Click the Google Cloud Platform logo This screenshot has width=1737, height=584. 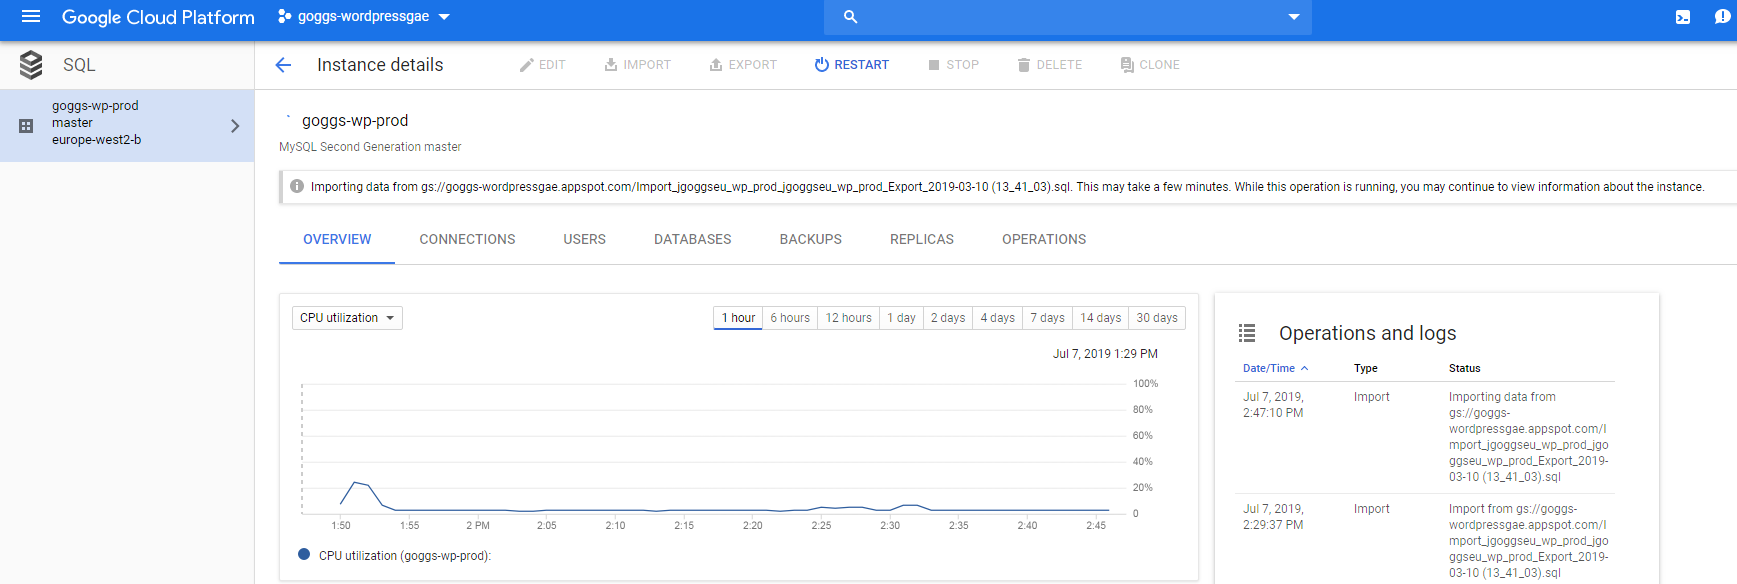point(158,17)
